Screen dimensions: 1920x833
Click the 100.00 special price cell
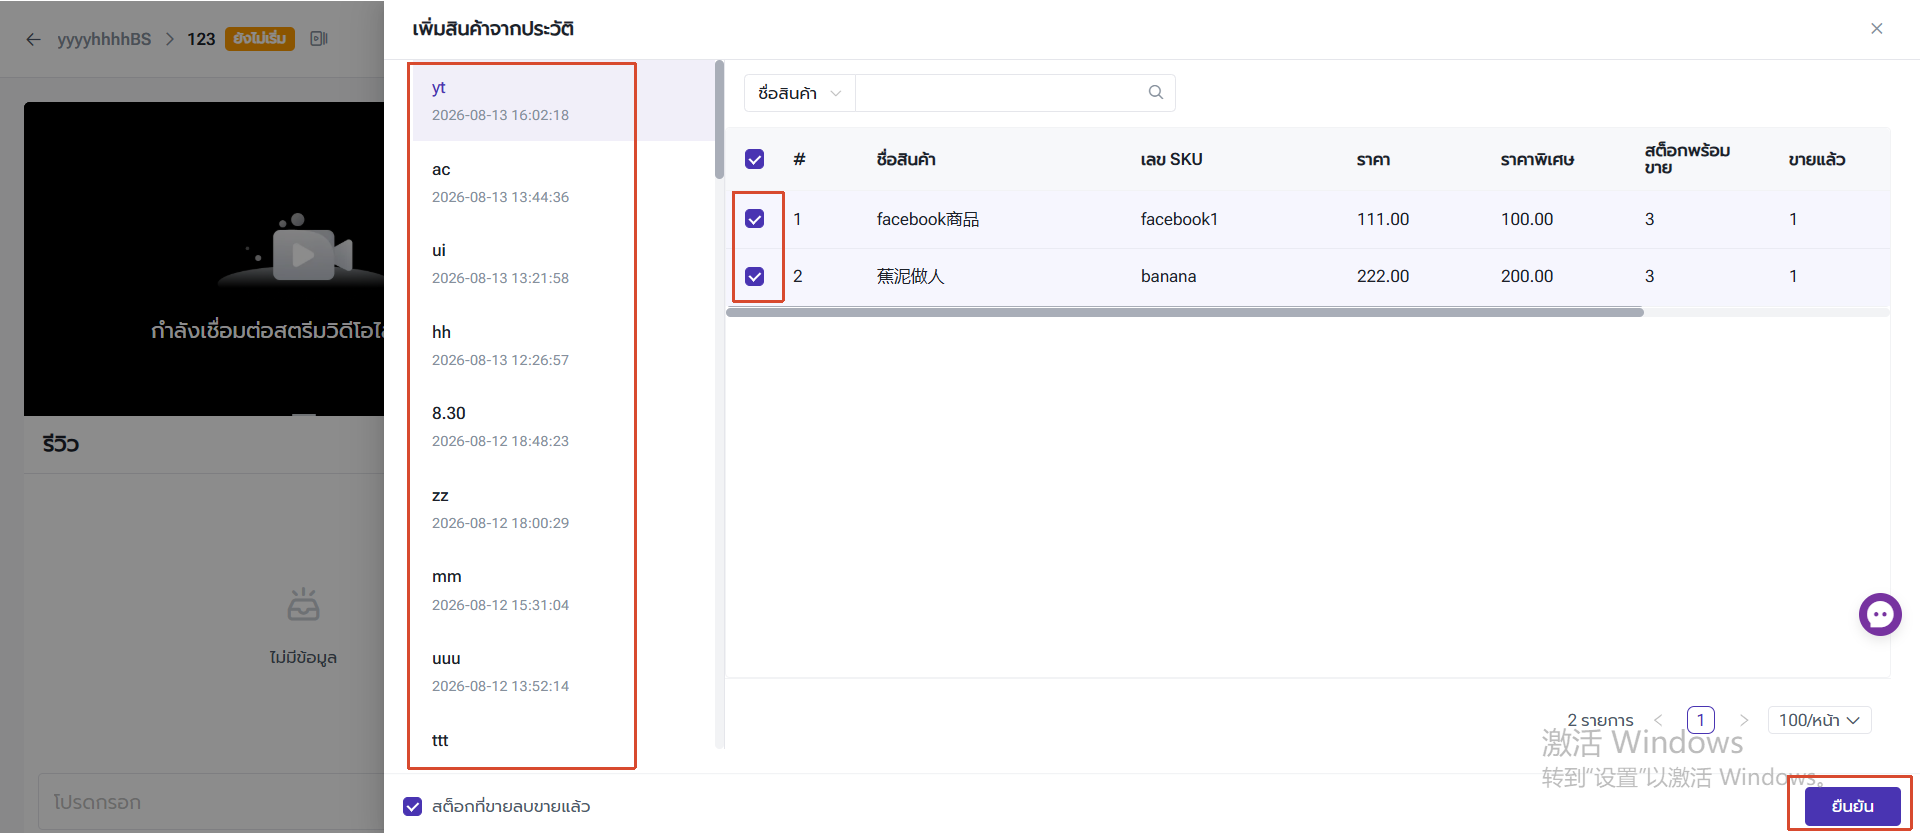tap(1527, 219)
